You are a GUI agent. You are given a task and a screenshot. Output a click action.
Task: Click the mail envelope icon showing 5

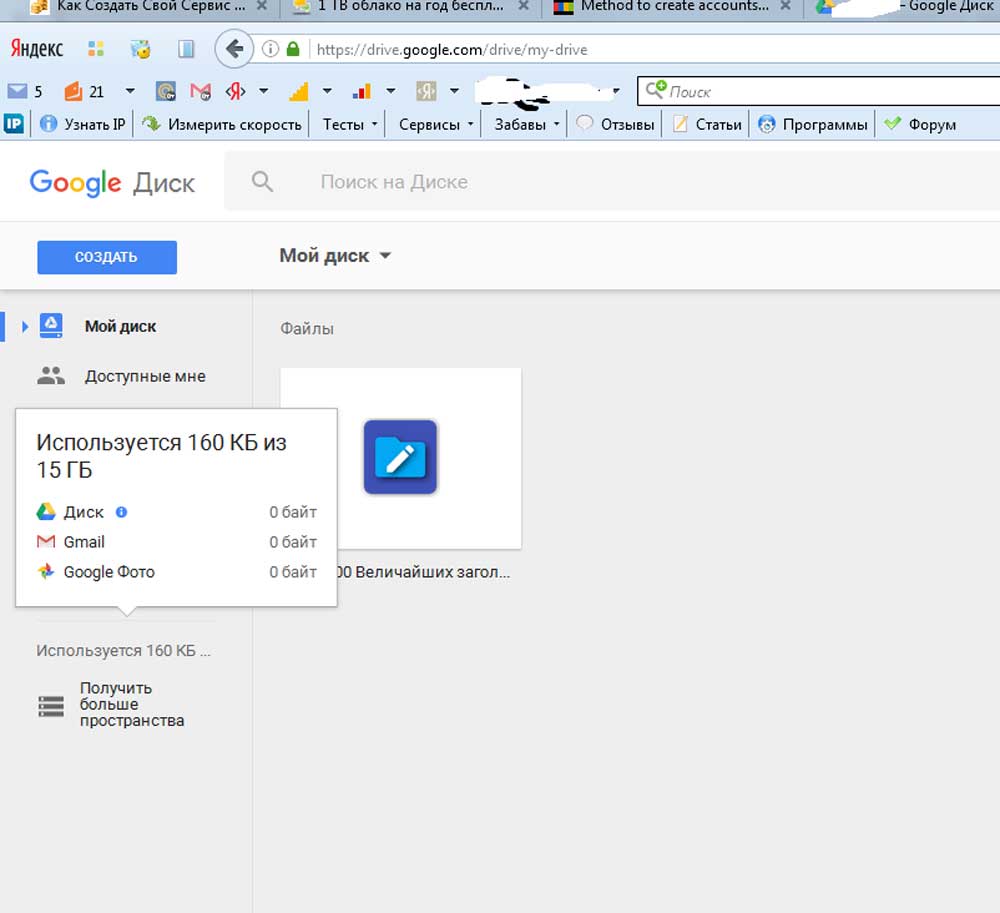click(17, 91)
